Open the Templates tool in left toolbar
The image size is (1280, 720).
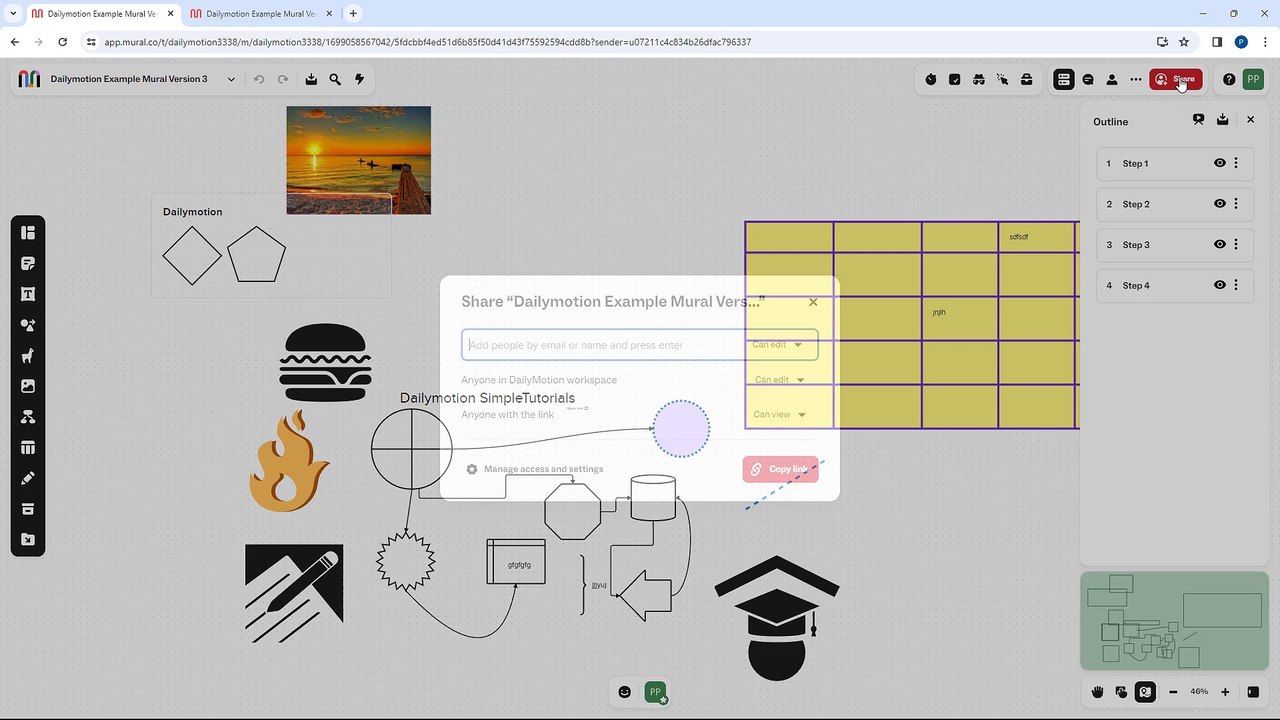point(28,233)
